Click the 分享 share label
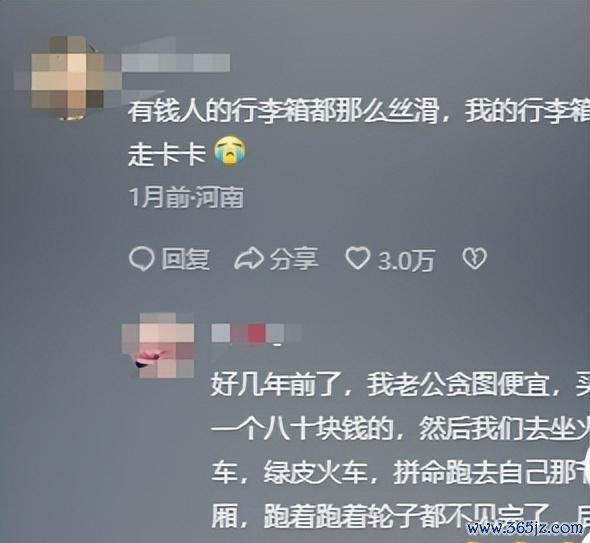Viewport: 590px width, 543px height. 294,259
